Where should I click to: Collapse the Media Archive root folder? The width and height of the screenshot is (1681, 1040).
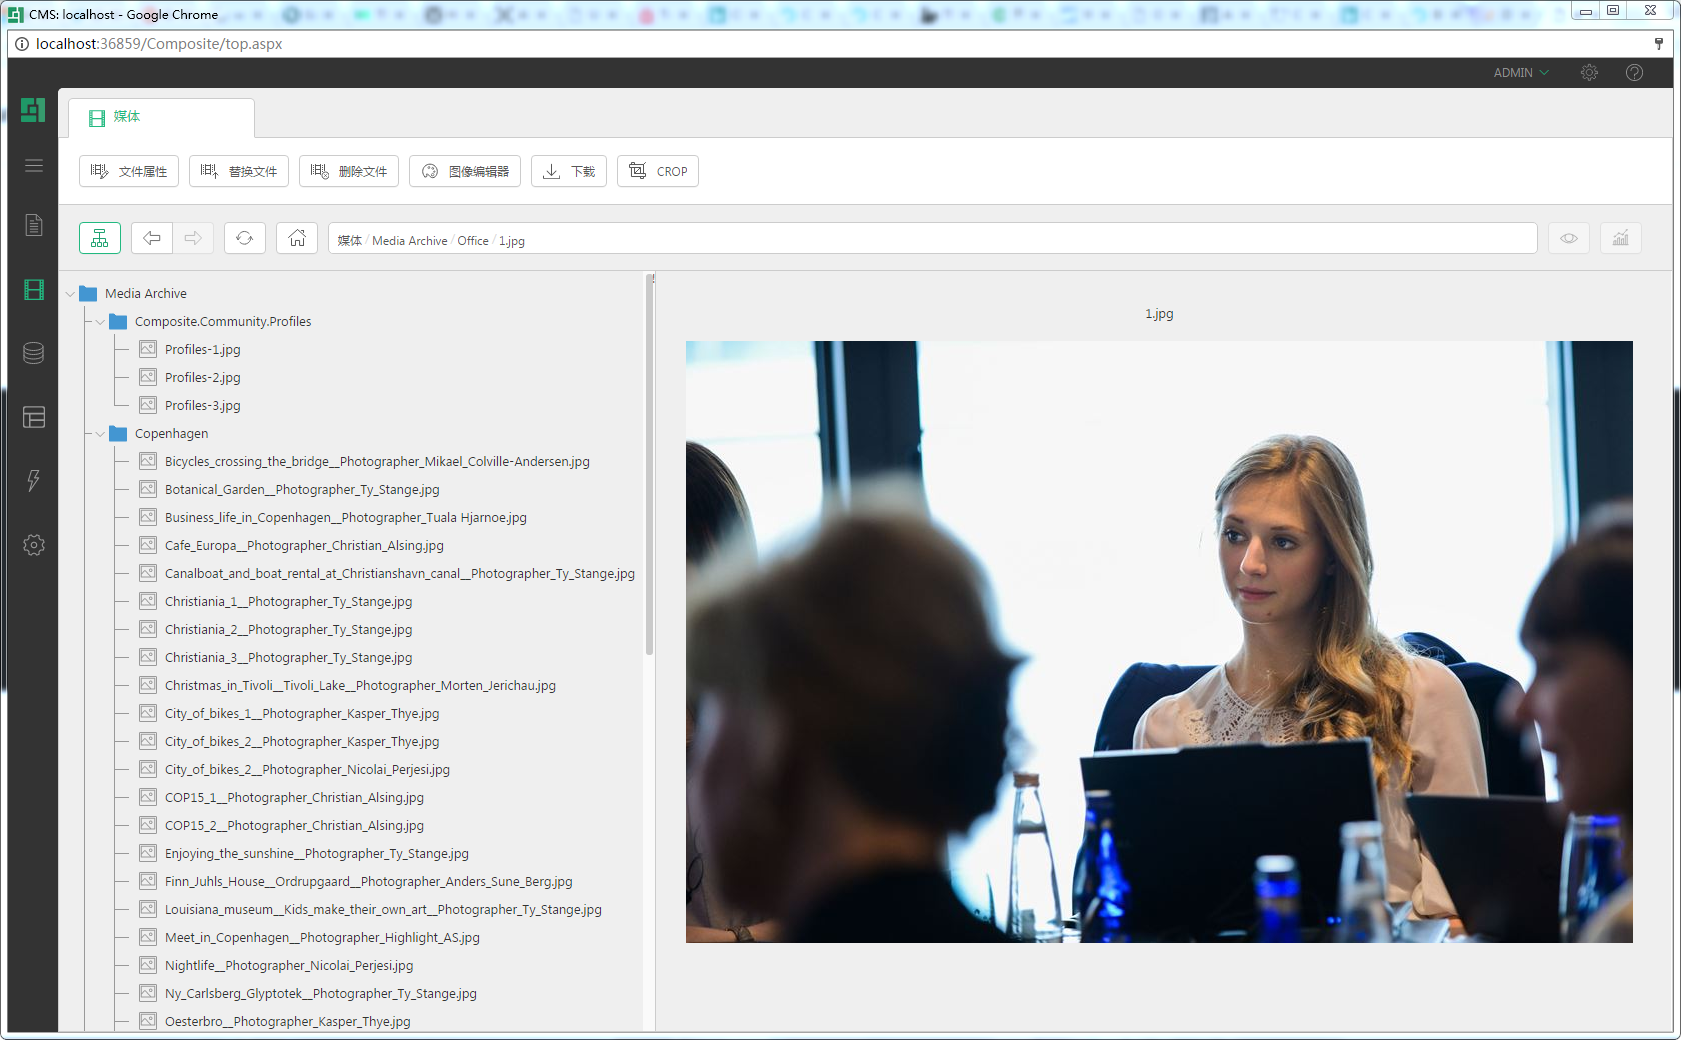pyautogui.click(x=71, y=294)
